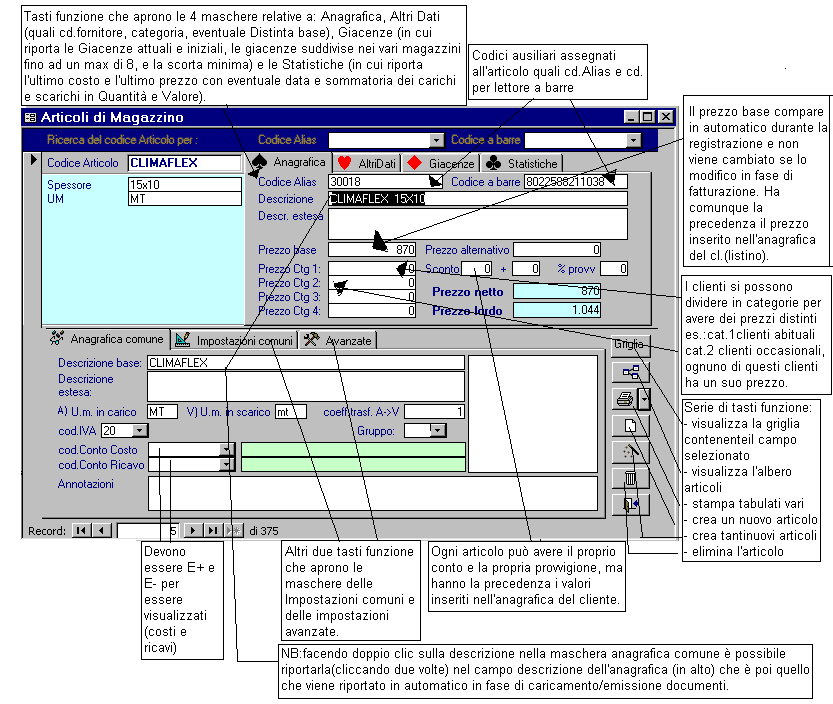The width and height of the screenshot is (833, 704).
Task: Close the Articoli di Magazzino window
Action: [x=666, y=117]
